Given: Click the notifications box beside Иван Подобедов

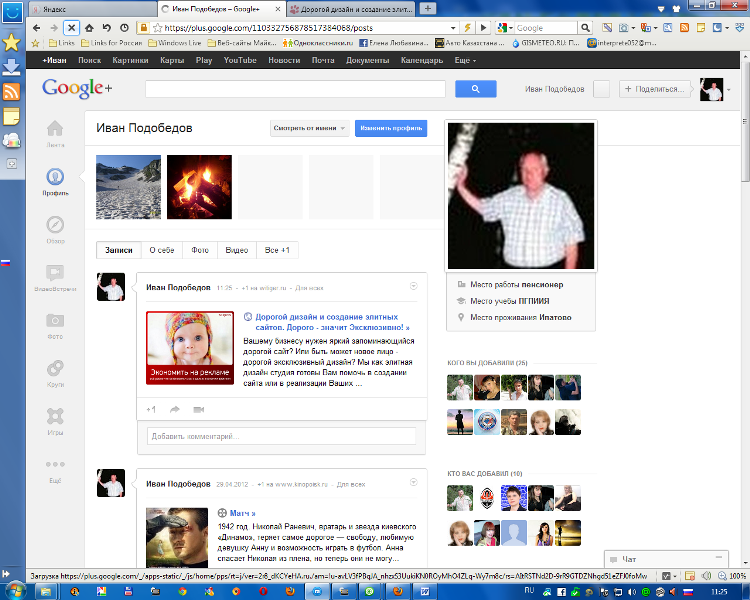Looking at the screenshot, I should (x=601, y=89).
